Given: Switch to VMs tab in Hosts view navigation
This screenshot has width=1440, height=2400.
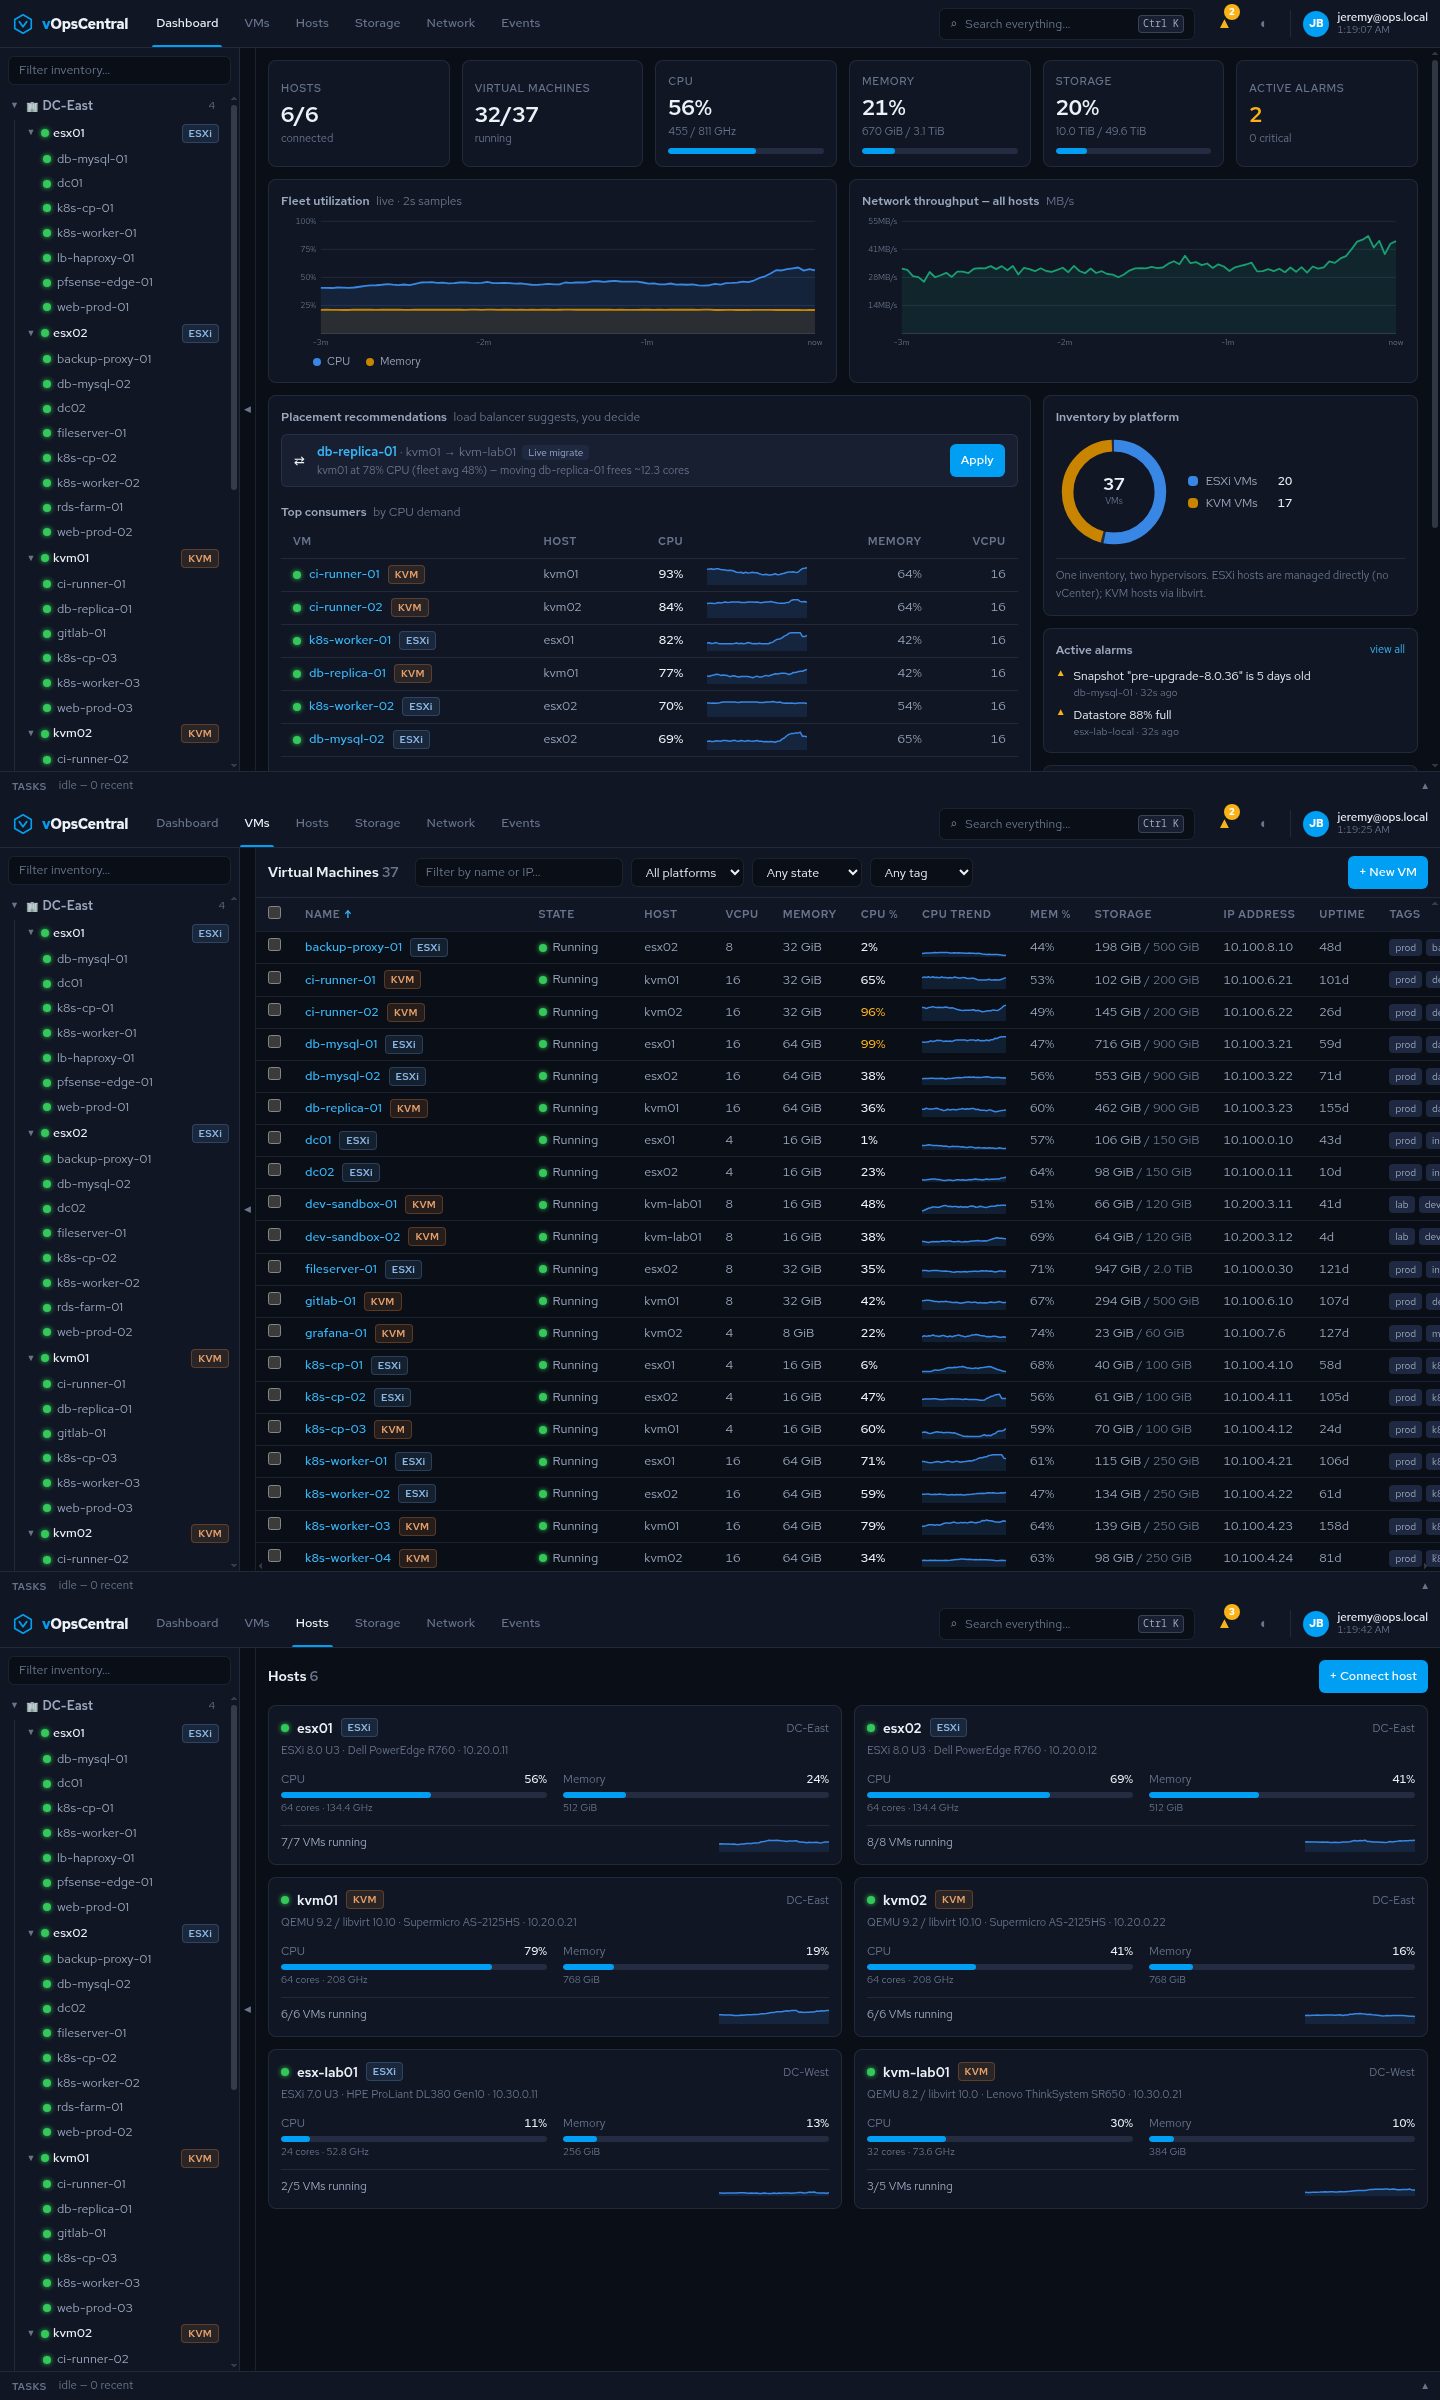Looking at the screenshot, I should click(257, 1624).
